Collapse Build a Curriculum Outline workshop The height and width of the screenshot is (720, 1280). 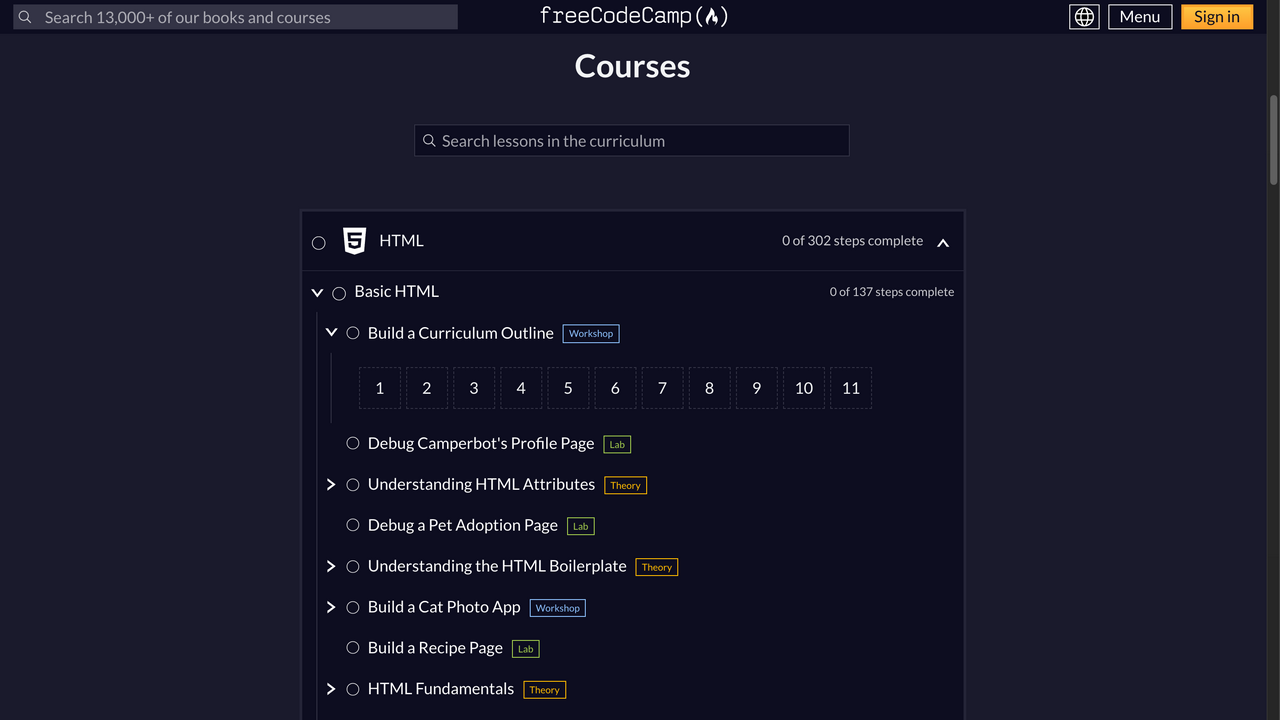click(x=331, y=333)
